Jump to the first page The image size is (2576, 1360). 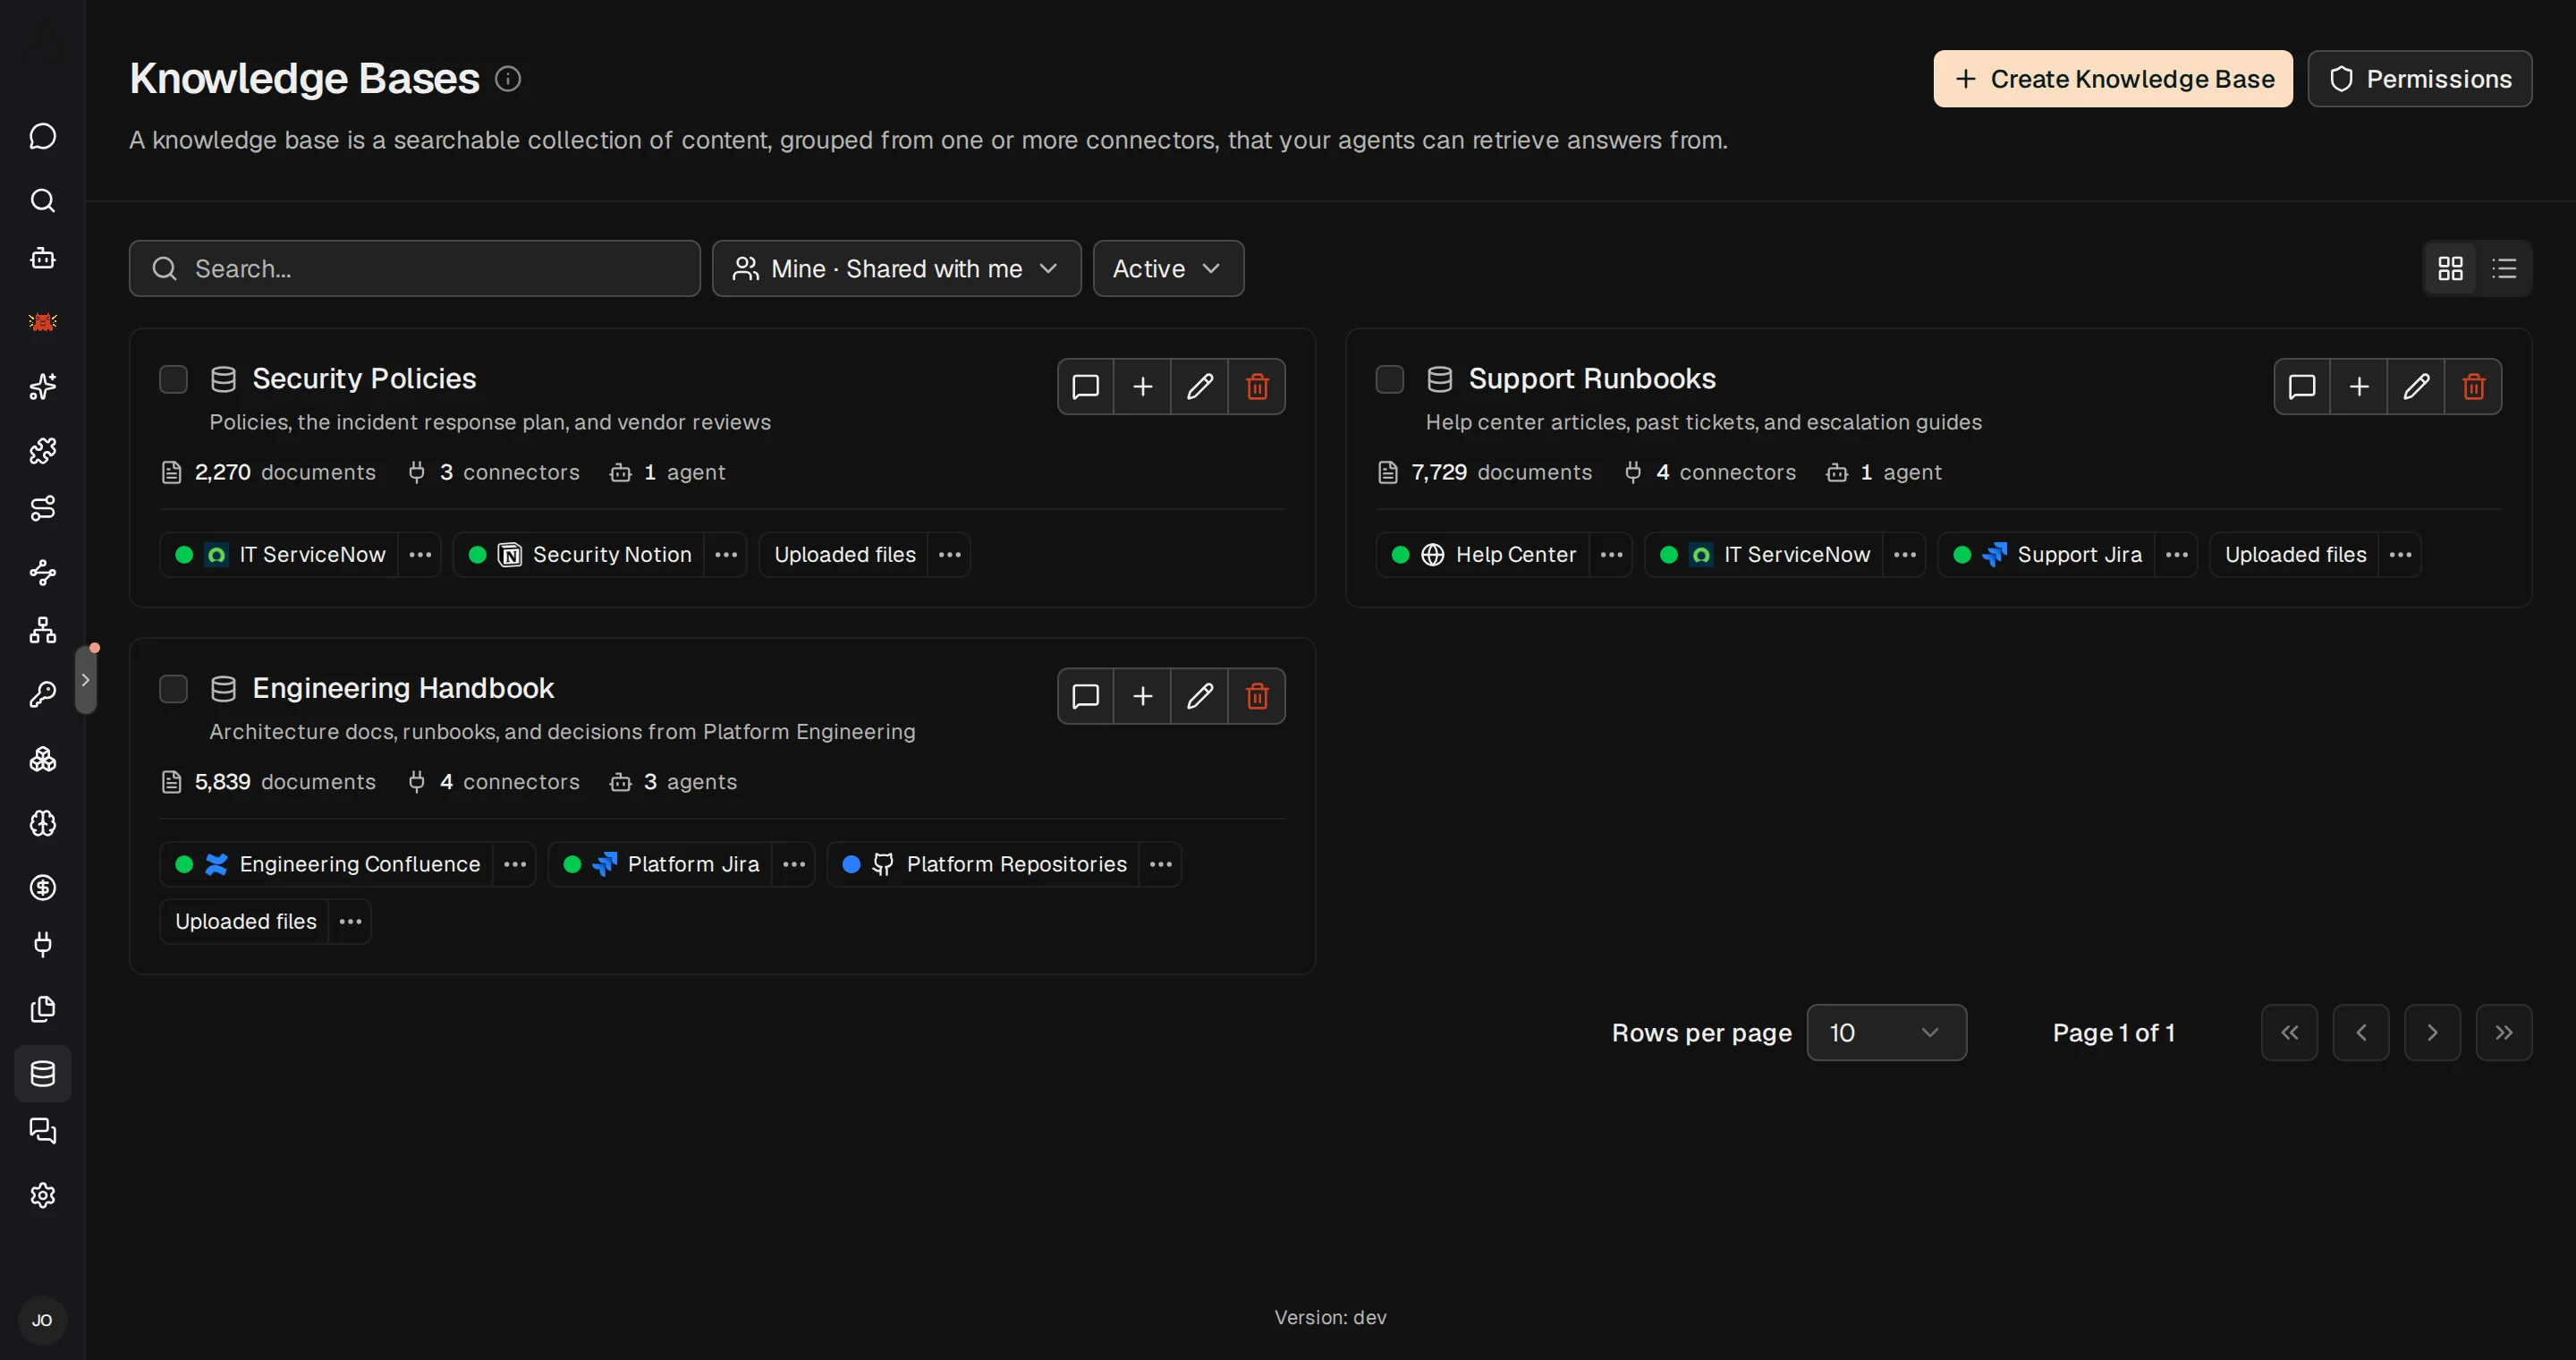[x=2289, y=1032]
